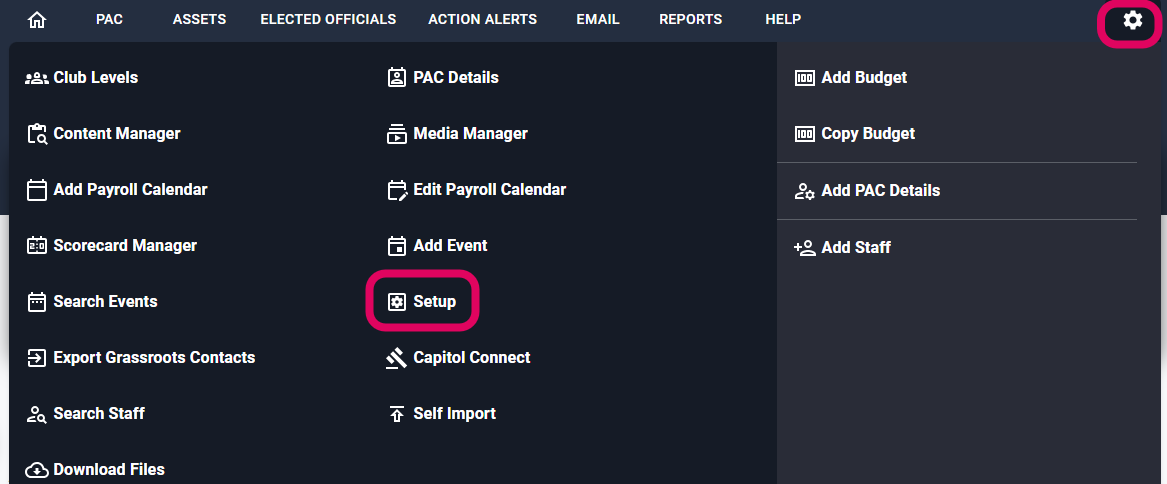Image resolution: width=1167 pixels, height=484 pixels.
Task: Open the settings gear icon
Action: 1132,20
